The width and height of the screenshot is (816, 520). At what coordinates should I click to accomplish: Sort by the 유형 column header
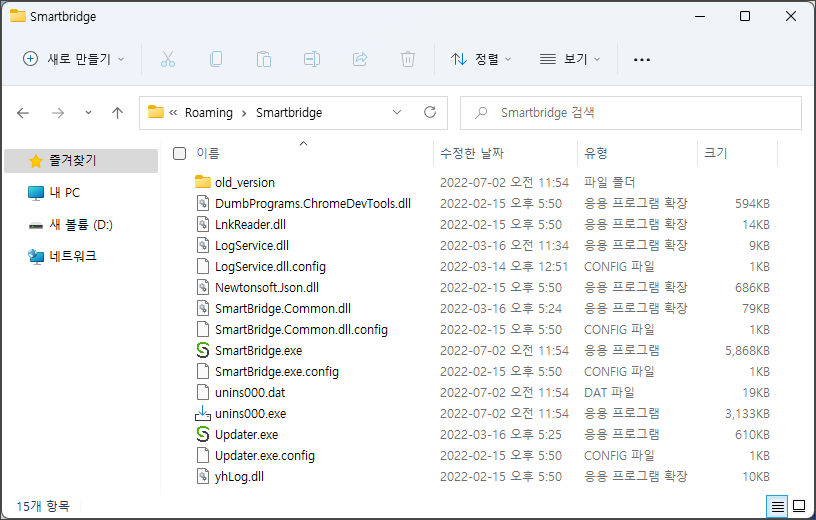coord(596,153)
